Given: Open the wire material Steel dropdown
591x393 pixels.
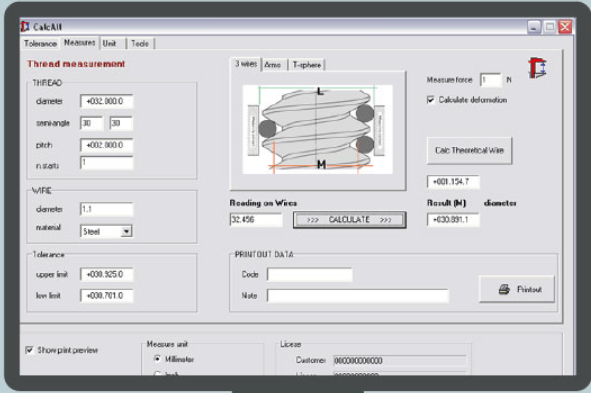Looking at the screenshot, I should 127,231.
